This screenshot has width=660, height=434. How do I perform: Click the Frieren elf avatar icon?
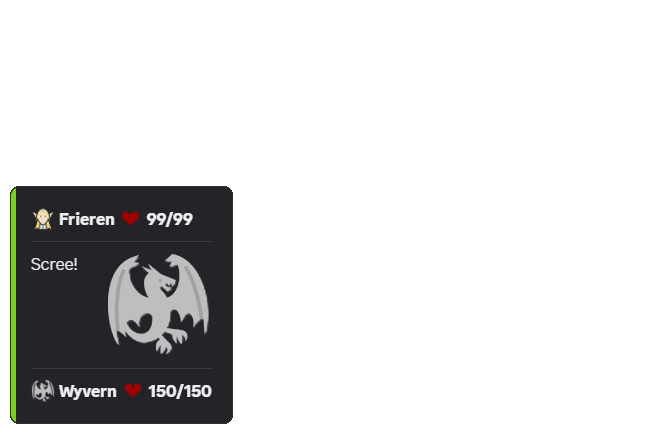(43, 219)
